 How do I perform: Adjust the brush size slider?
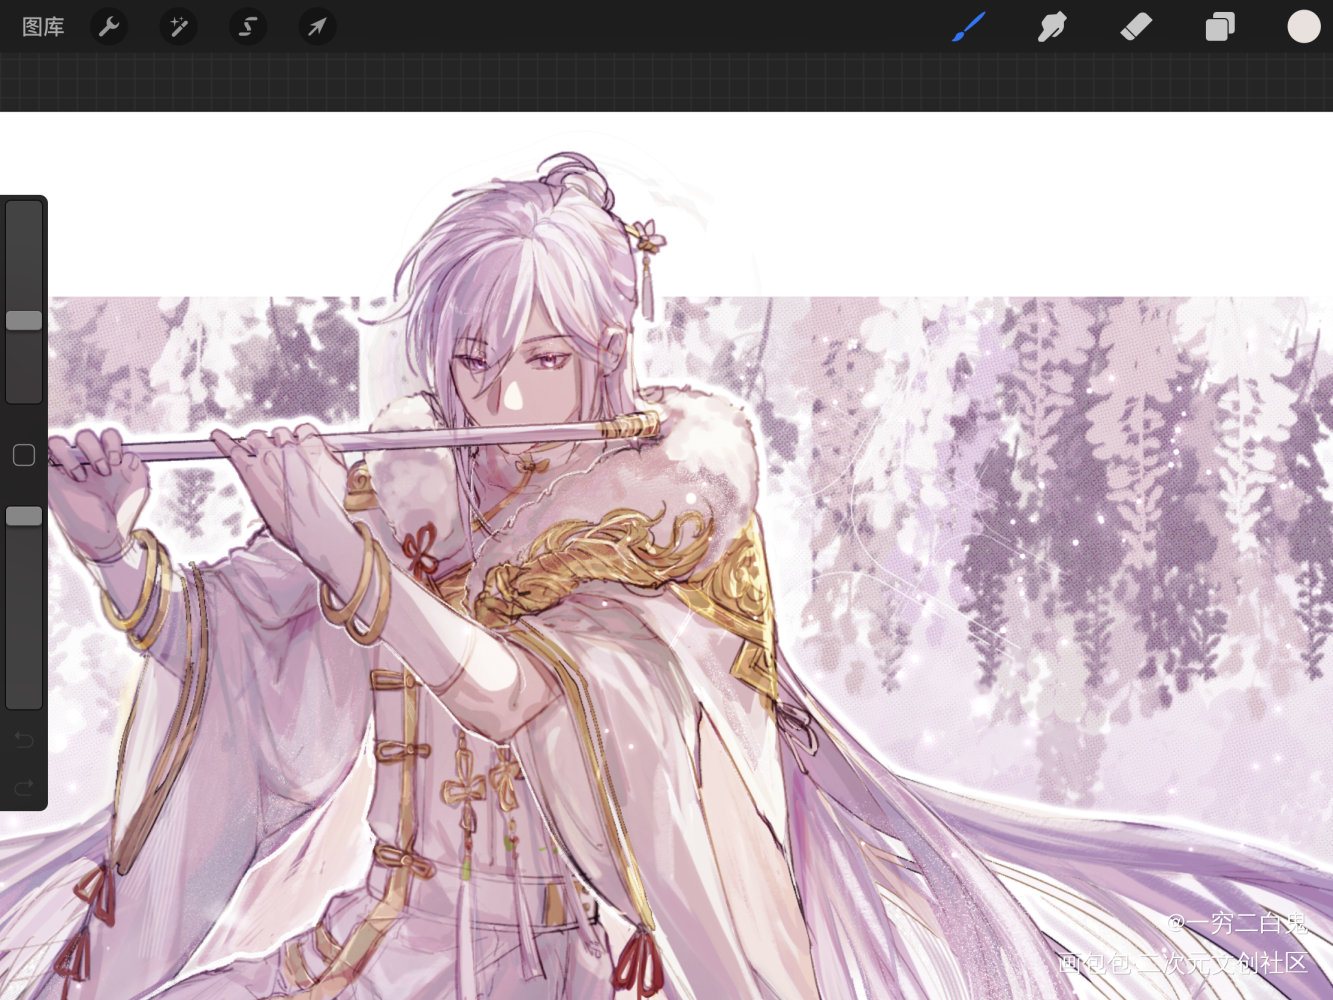[x=24, y=302]
